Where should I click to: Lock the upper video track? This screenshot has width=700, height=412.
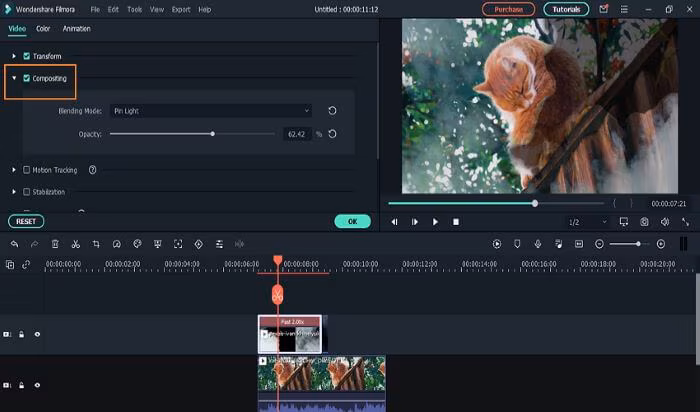pyautogui.click(x=21, y=334)
